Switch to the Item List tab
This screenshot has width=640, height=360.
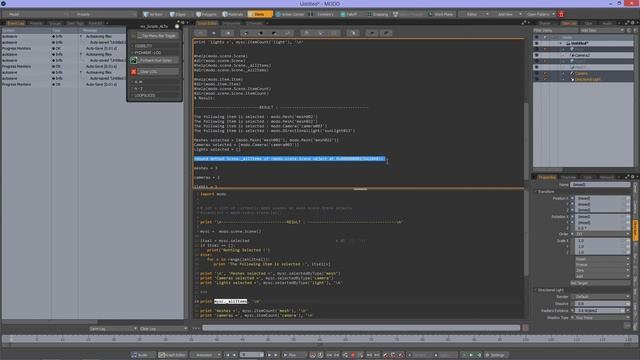tap(569, 23)
